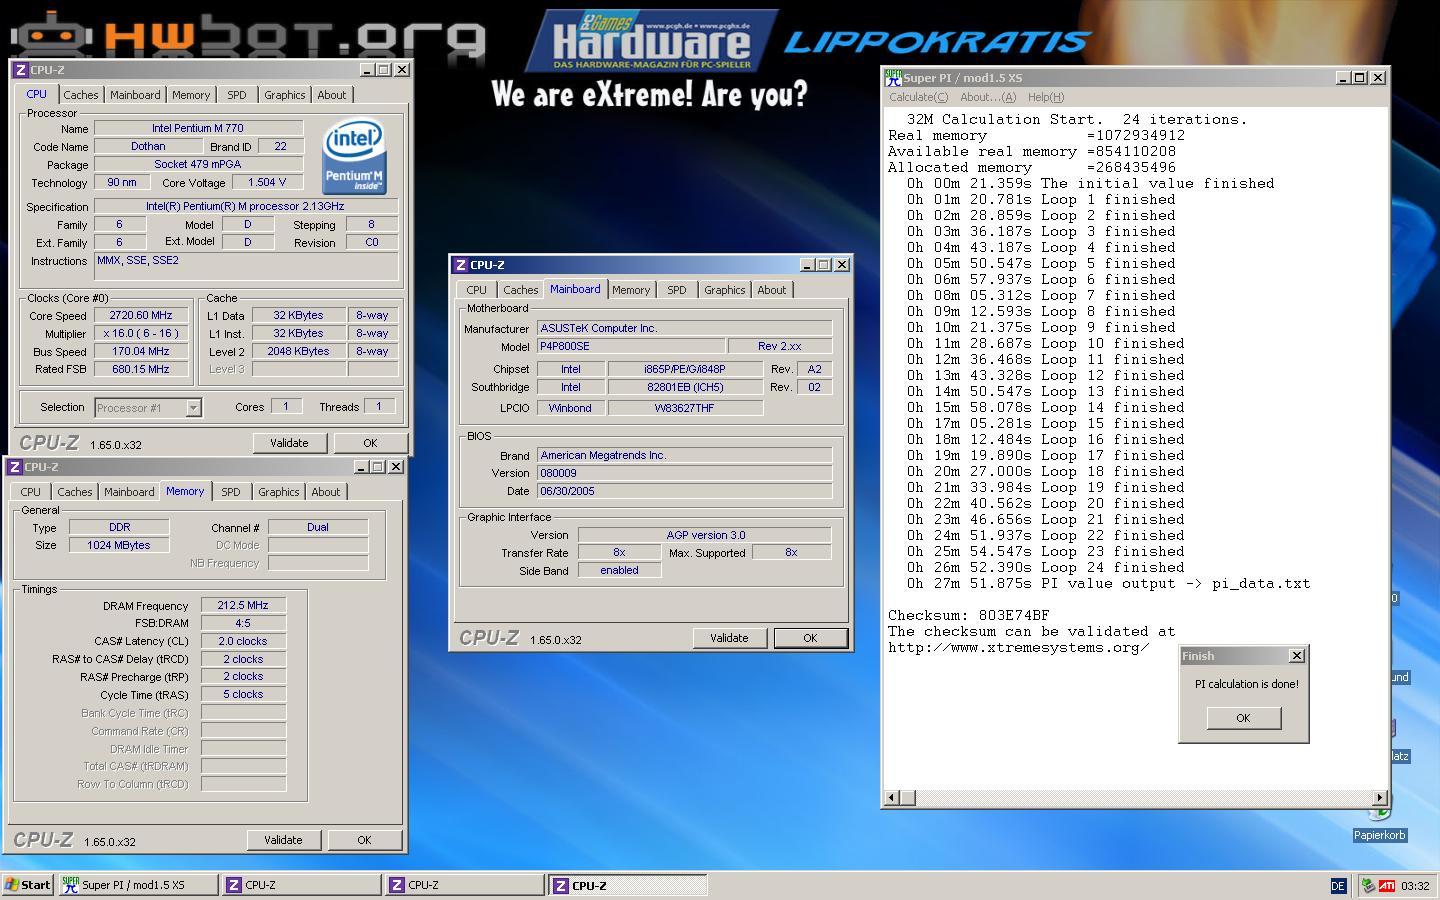Click the CPU-Z title icon of the Memory window

pyautogui.click(x=15, y=467)
